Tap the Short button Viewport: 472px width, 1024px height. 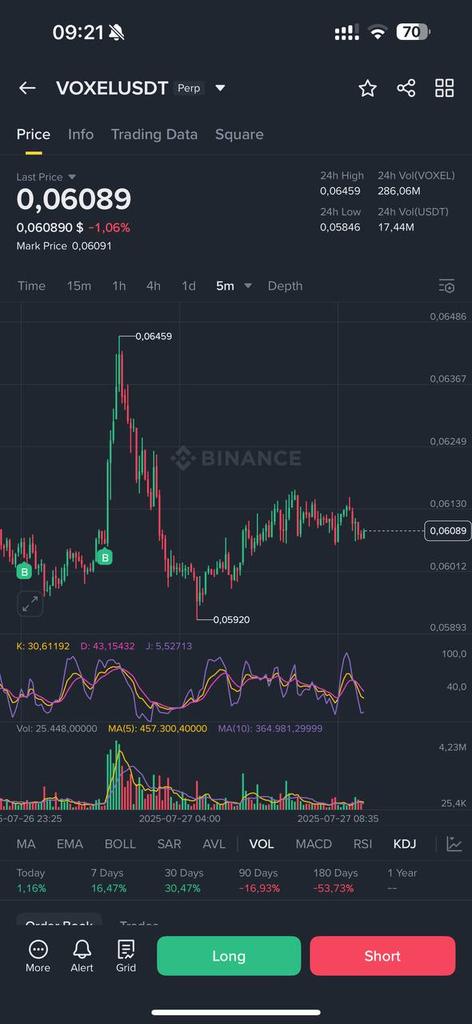click(x=383, y=956)
